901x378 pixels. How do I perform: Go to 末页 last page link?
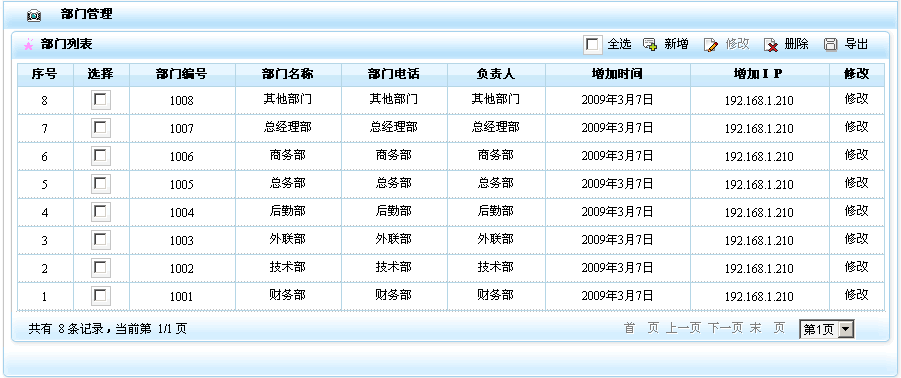(x=767, y=328)
